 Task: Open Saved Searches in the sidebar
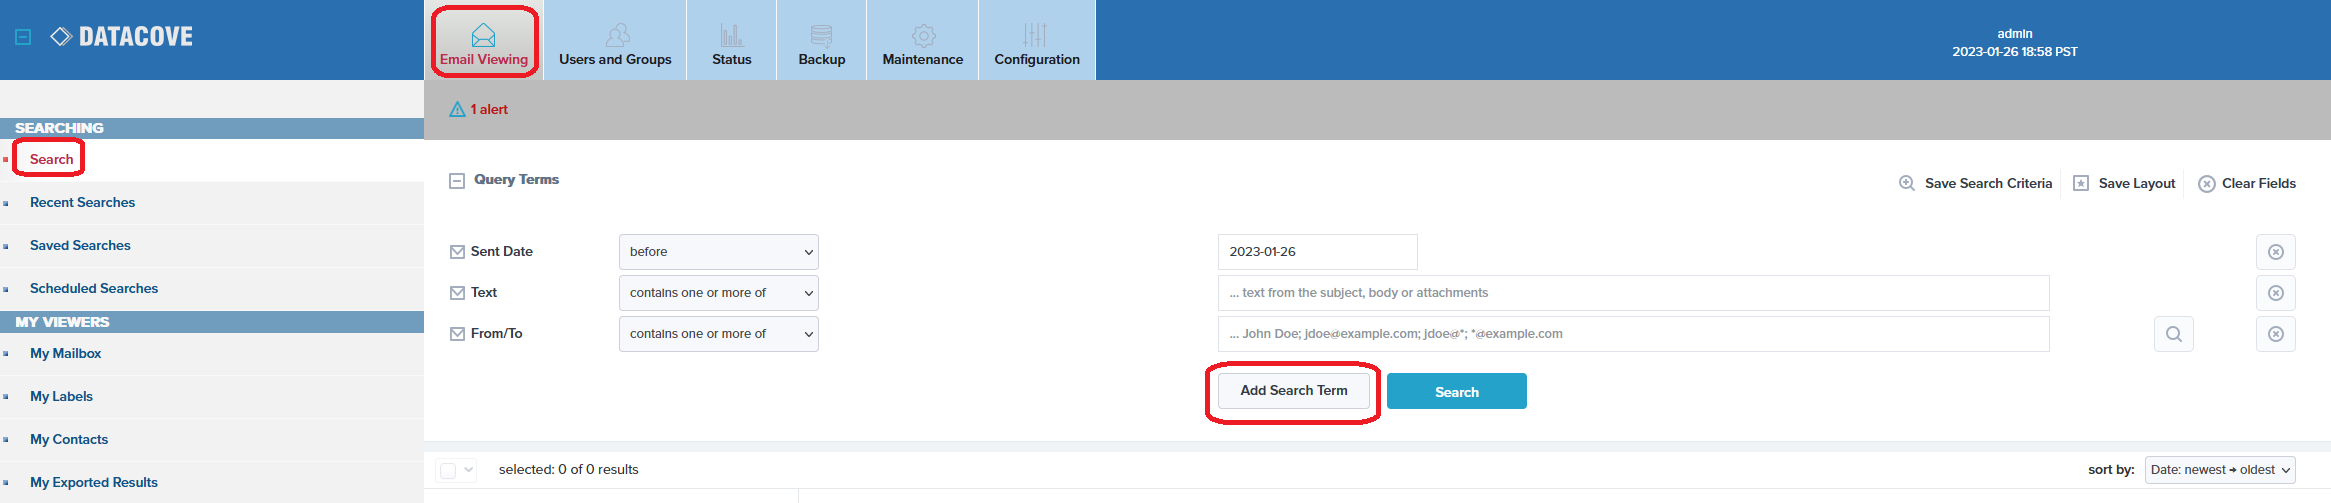coord(80,245)
